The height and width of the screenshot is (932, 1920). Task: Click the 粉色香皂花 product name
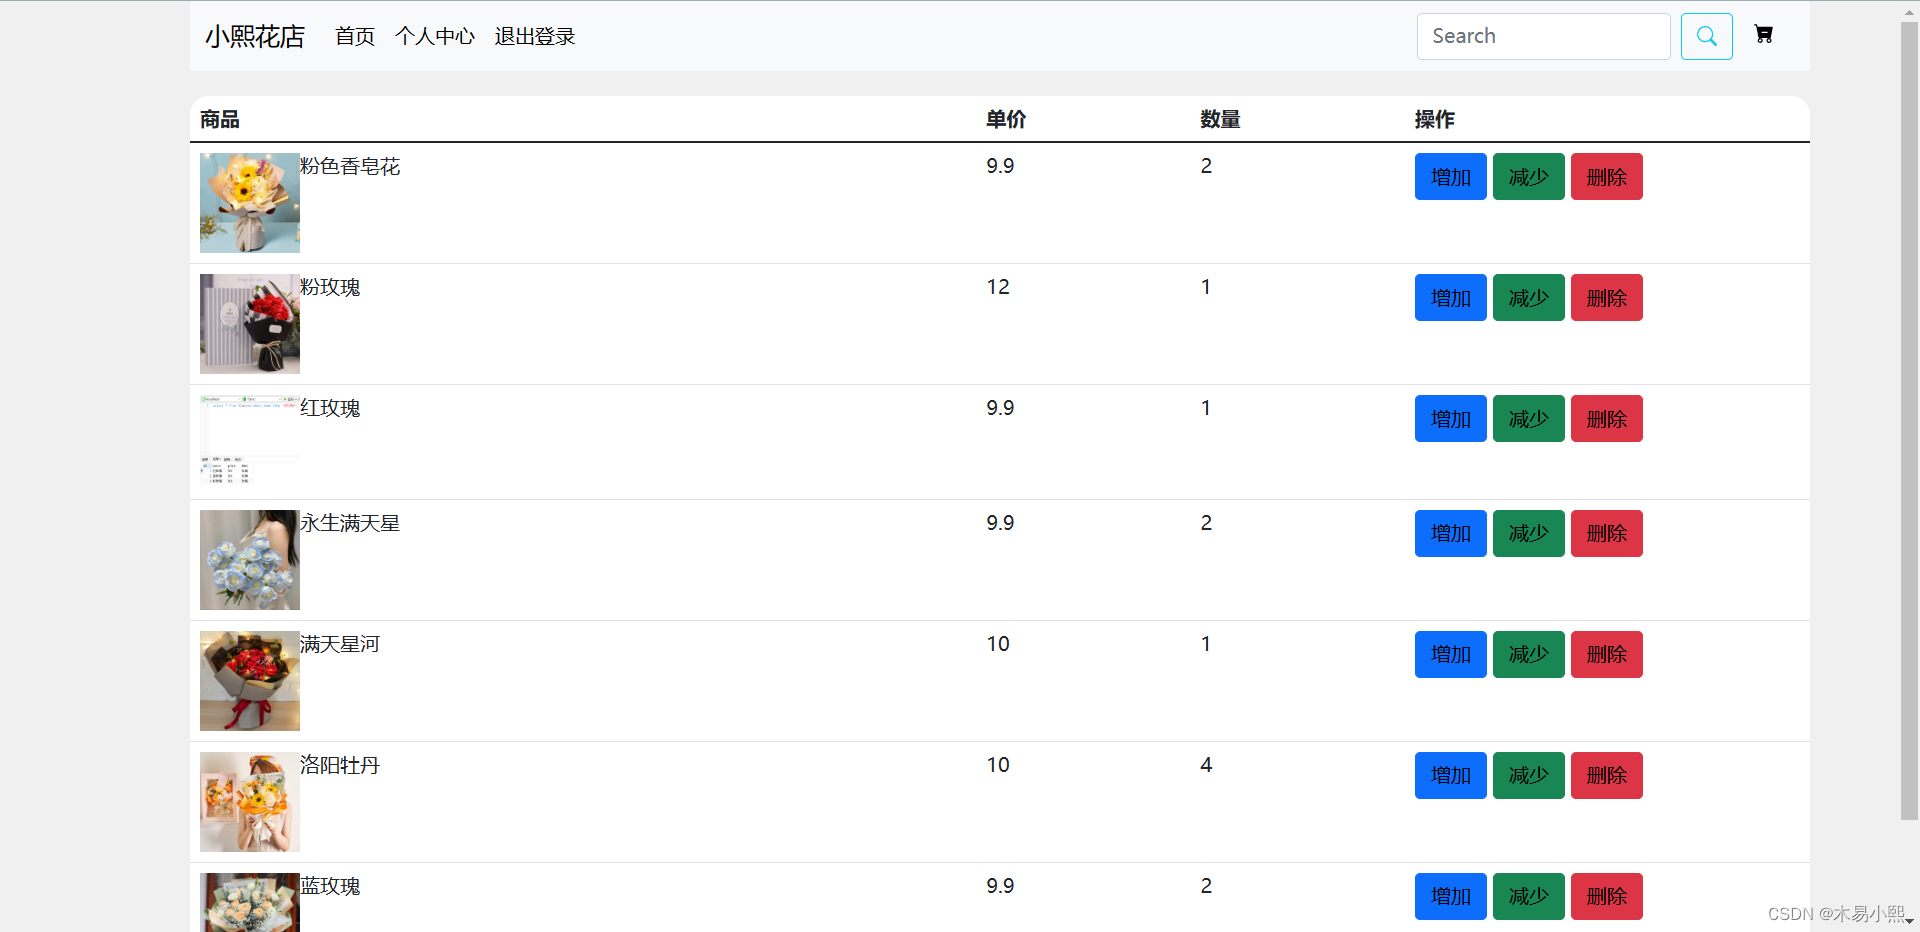350,166
